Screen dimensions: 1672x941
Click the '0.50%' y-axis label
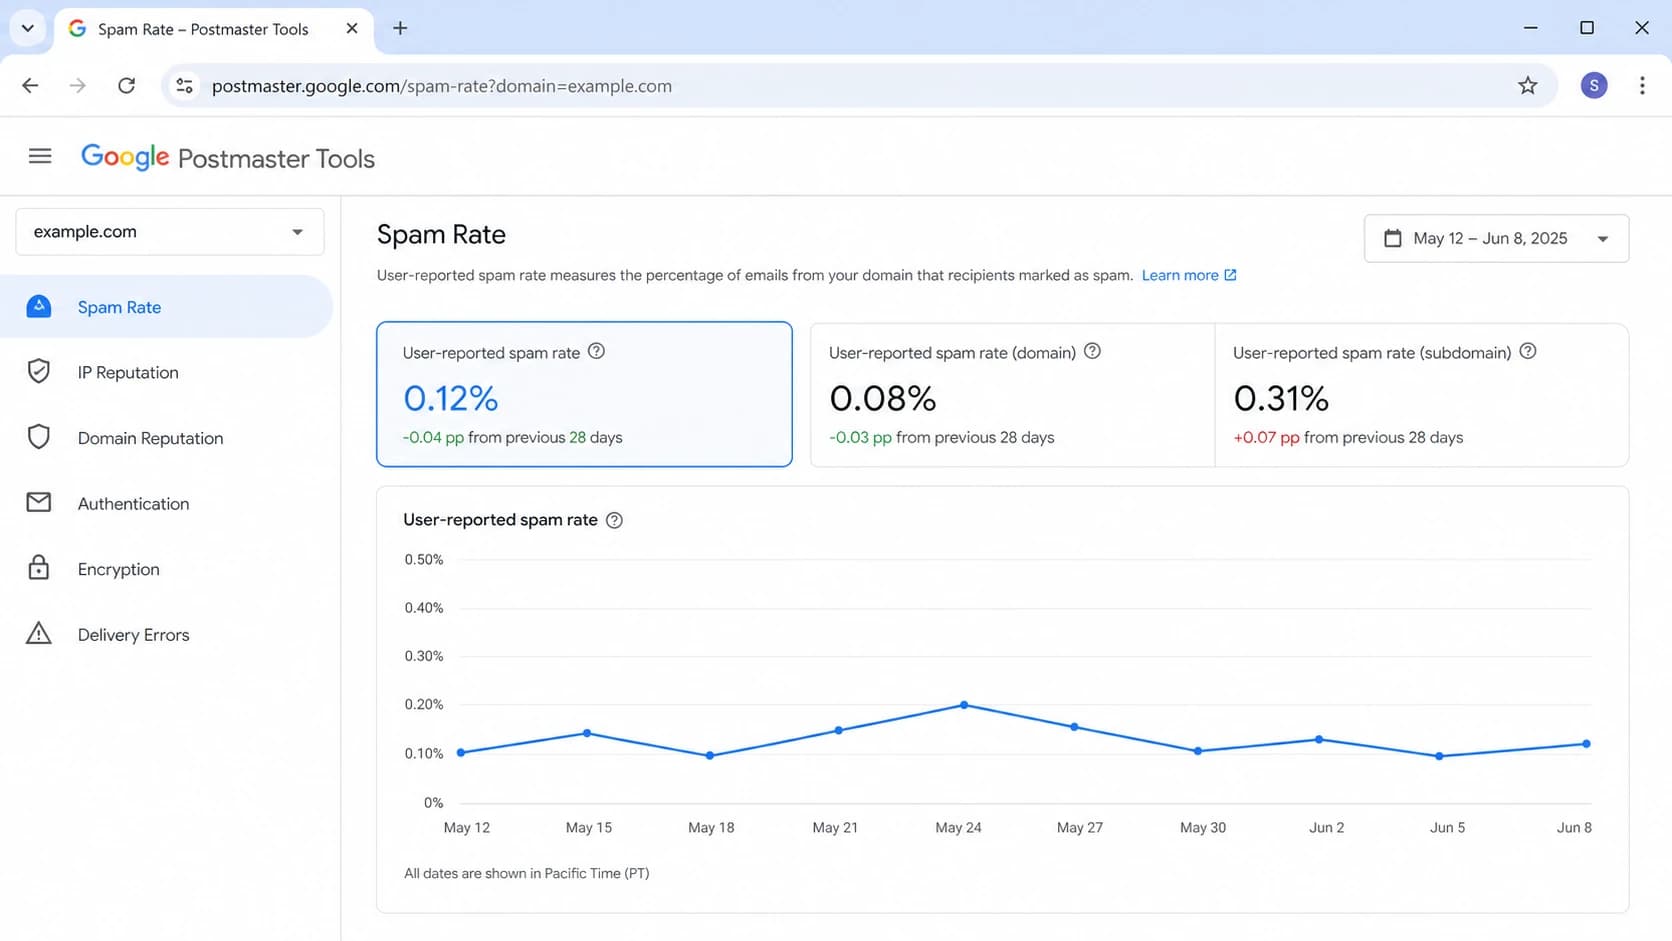[424, 559]
